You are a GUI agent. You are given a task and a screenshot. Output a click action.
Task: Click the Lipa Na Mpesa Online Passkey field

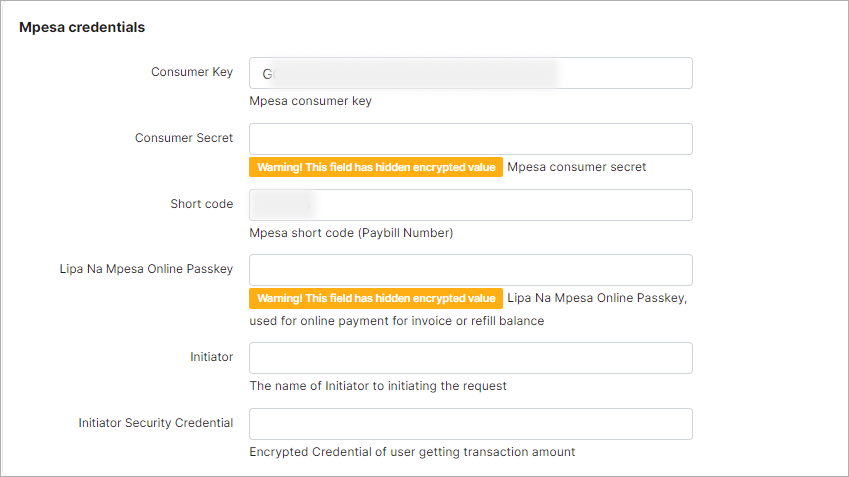tap(470, 270)
